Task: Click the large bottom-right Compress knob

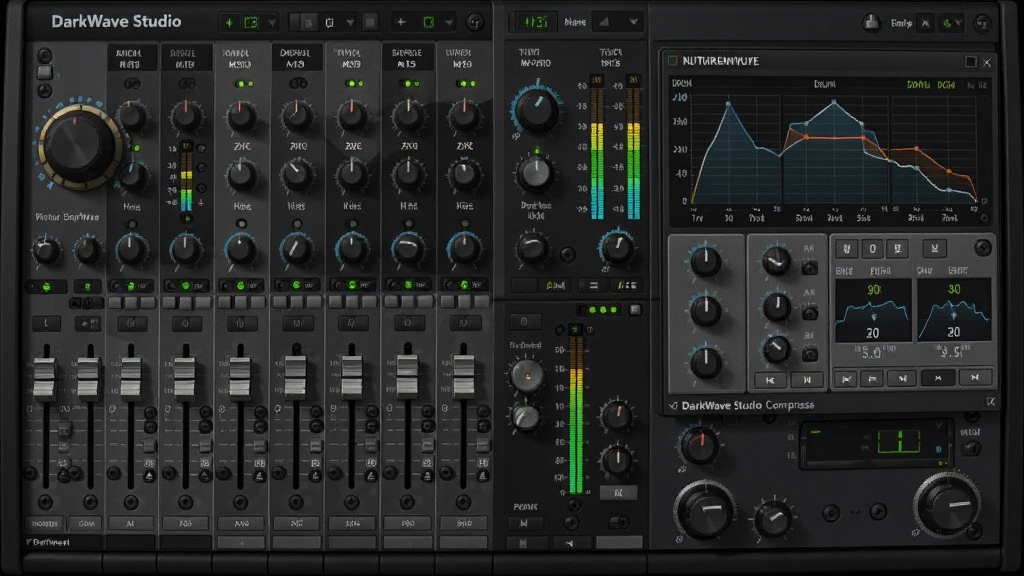Action: coord(948,505)
